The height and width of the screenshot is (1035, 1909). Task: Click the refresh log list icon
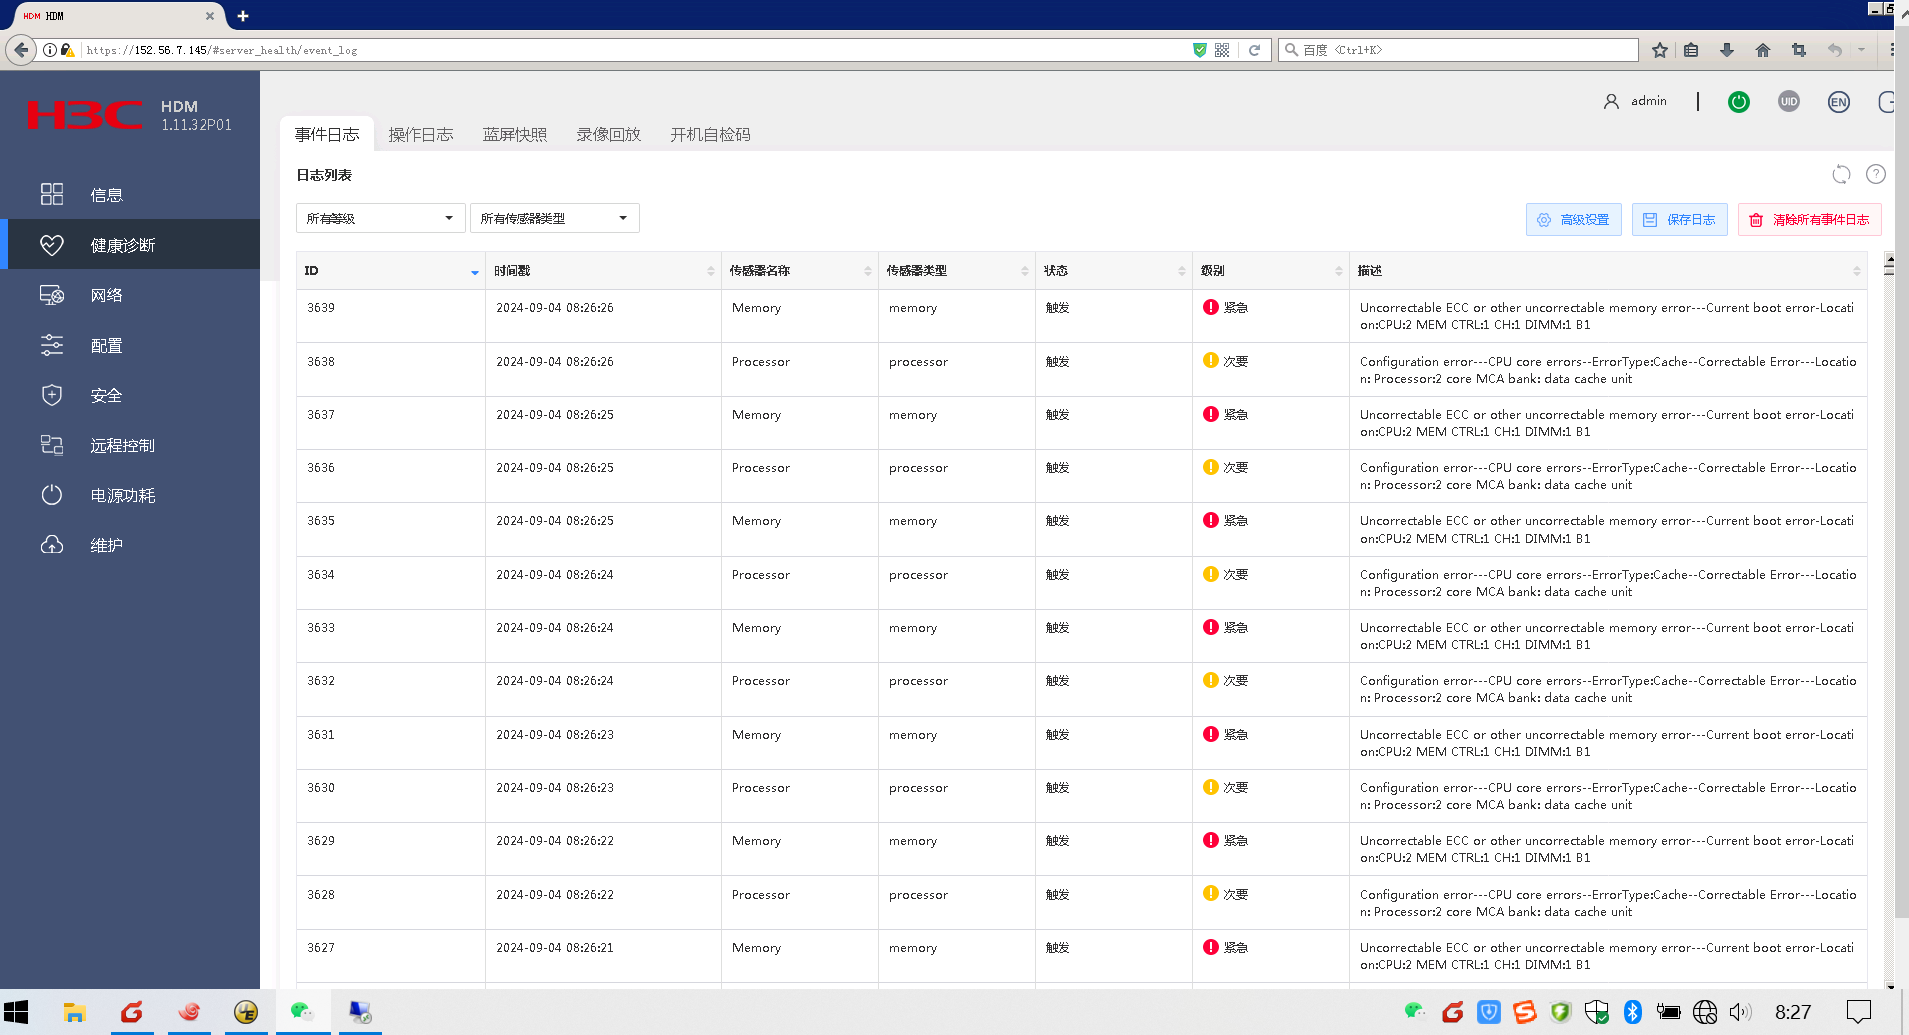(x=1841, y=174)
